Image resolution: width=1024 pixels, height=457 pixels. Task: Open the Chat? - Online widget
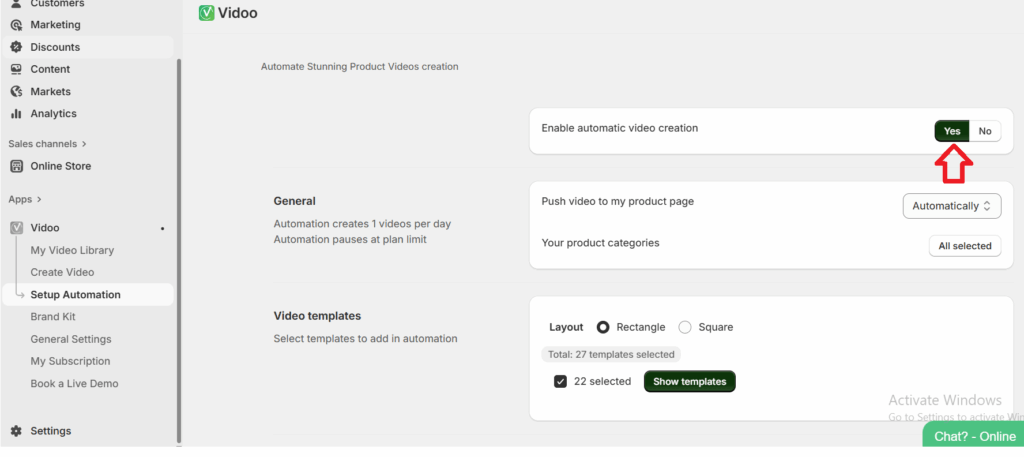pyautogui.click(x=974, y=436)
